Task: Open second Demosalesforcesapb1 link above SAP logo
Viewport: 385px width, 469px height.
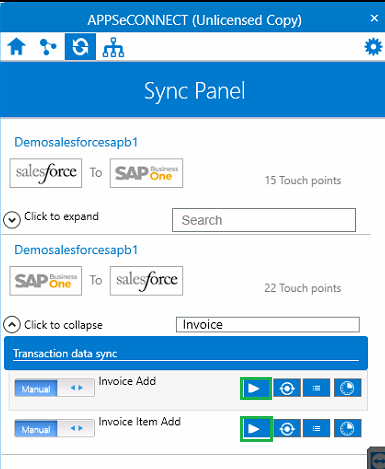Action: (x=76, y=250)
